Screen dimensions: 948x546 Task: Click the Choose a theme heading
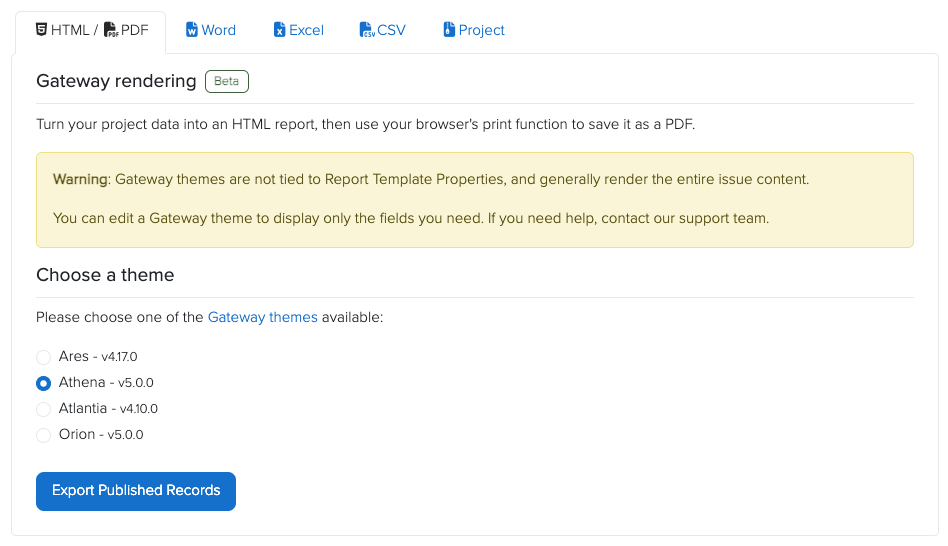tap(105, 275)
